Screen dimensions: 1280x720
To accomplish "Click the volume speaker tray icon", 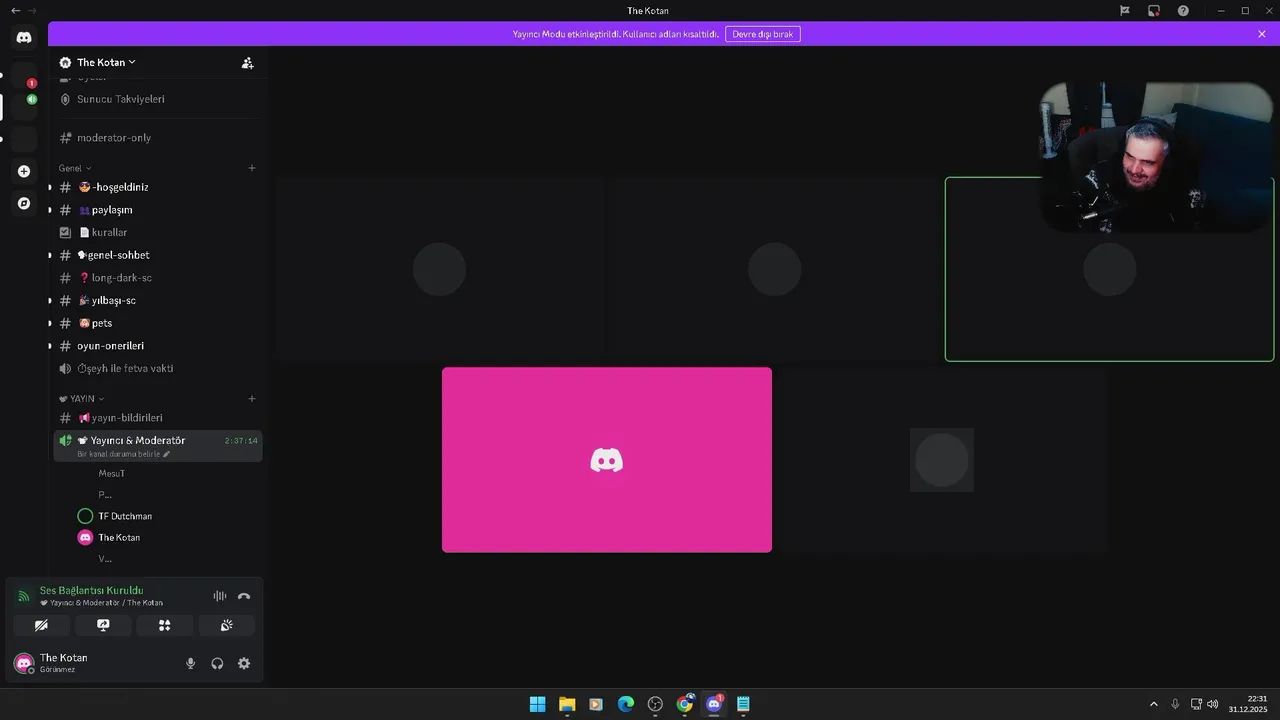I will (x=1212, y=704).
